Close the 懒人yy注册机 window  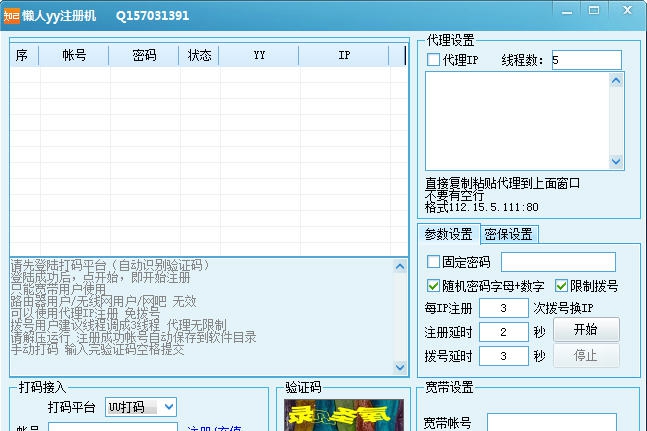(x=627, y=10)
